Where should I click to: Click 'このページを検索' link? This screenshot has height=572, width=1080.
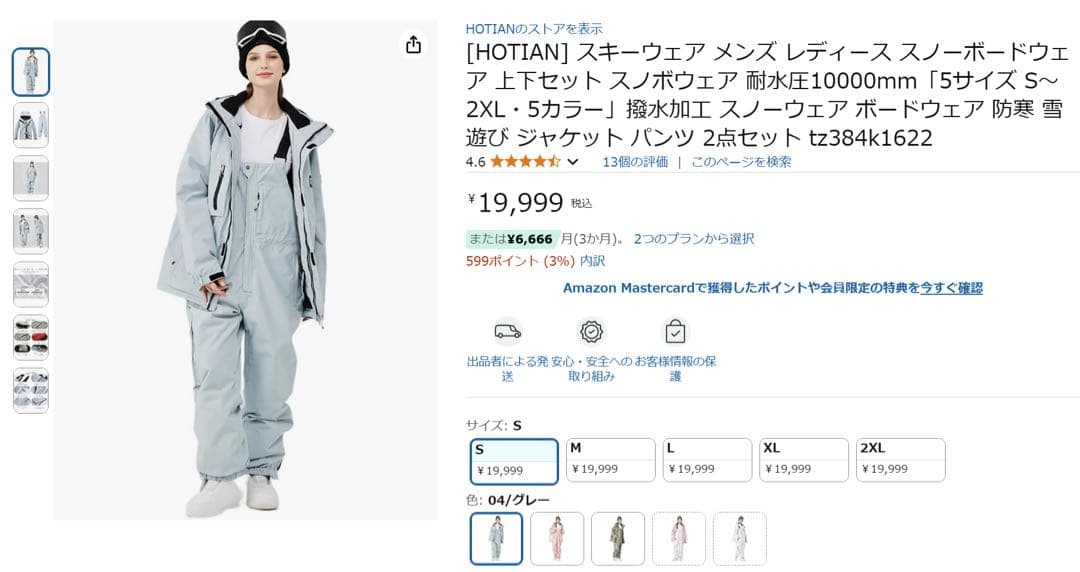741,161
